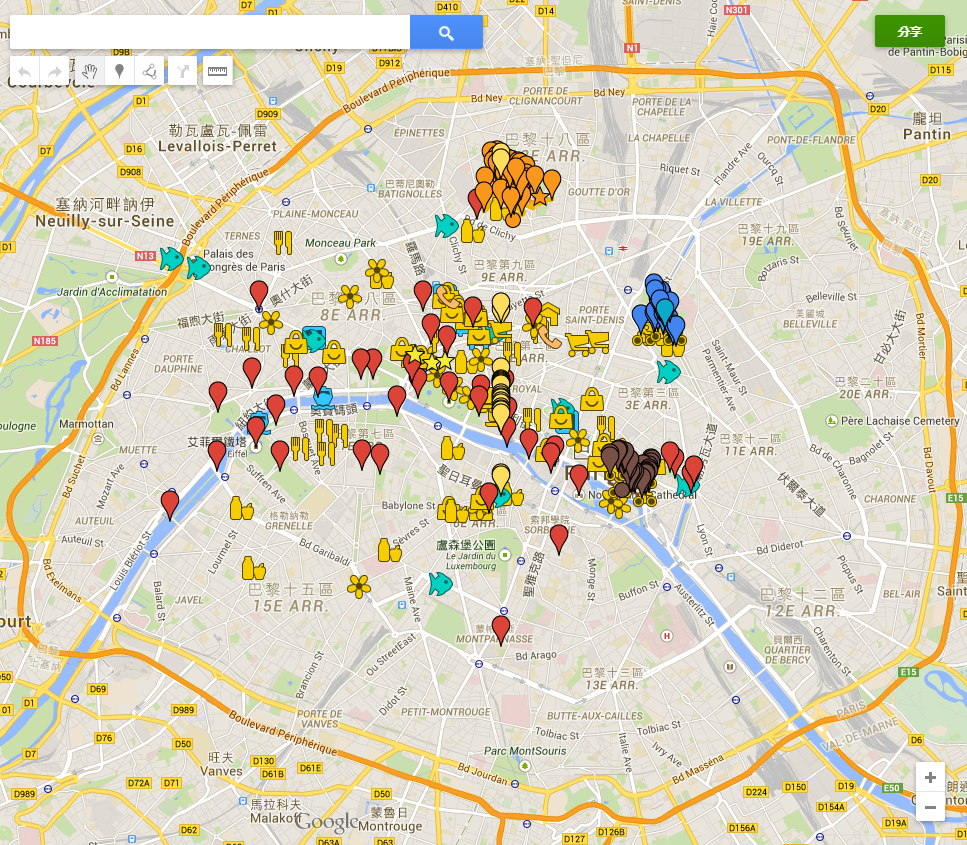
Task: Zoom in with the plus button
Action: point(930,777)
